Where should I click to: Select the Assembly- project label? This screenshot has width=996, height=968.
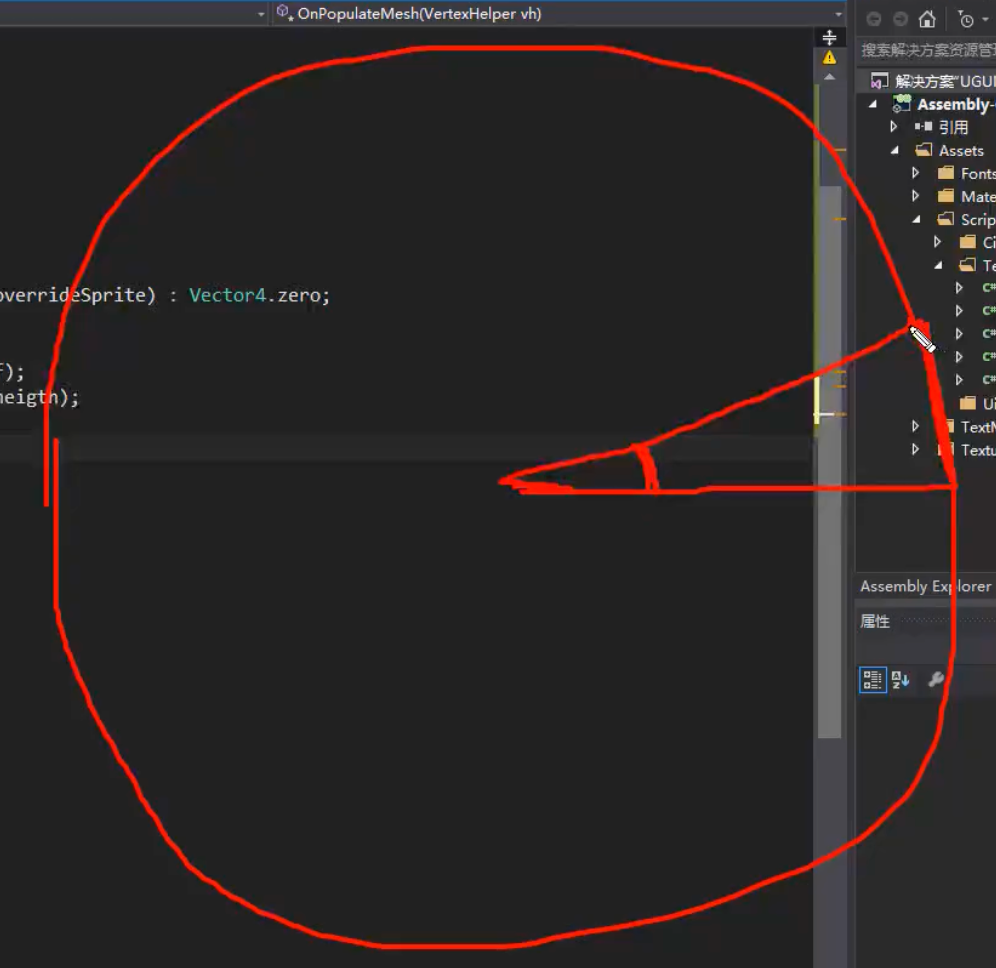tap(956, 104)
